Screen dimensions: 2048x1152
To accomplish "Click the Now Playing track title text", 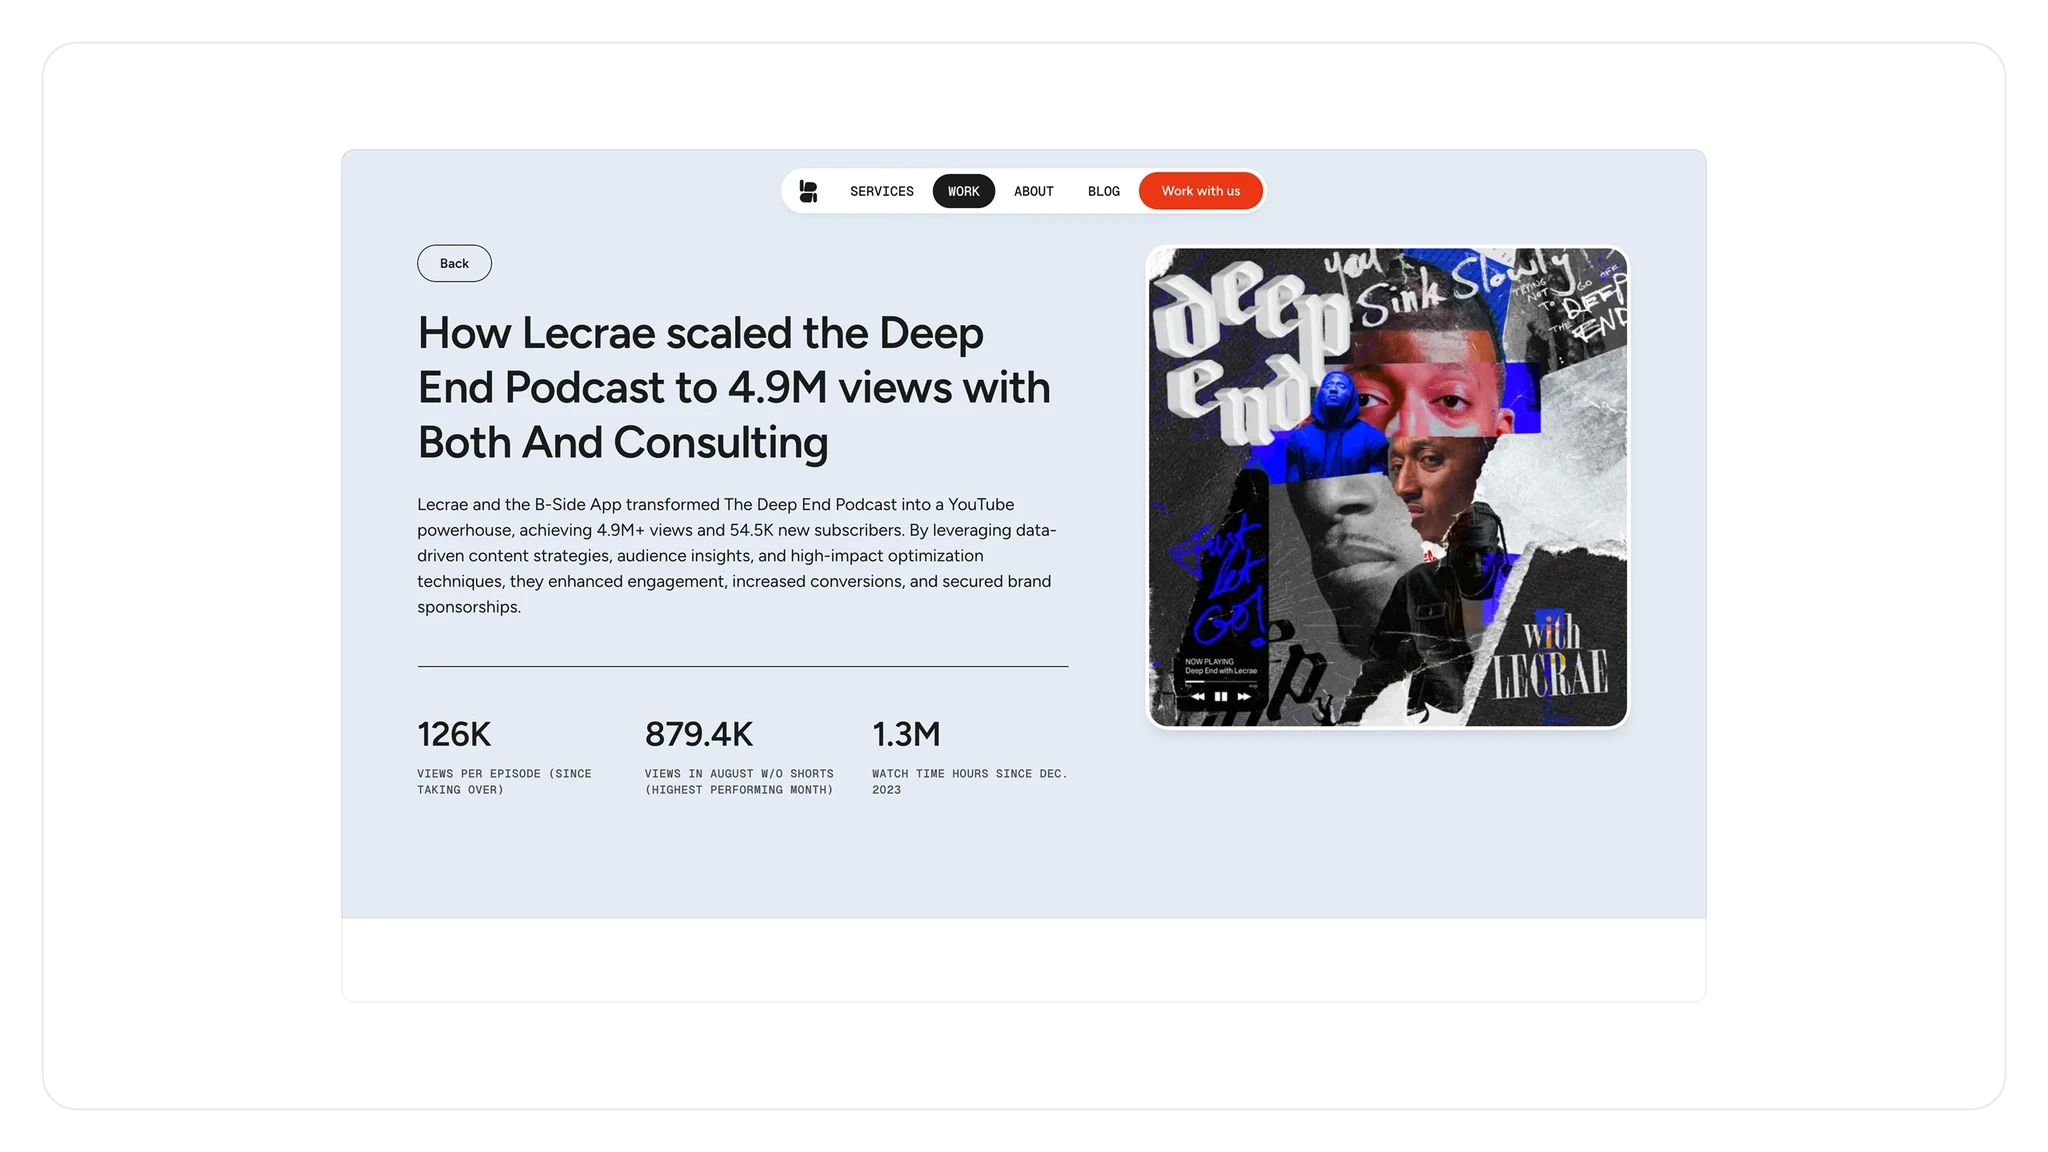I will 1220,670.
